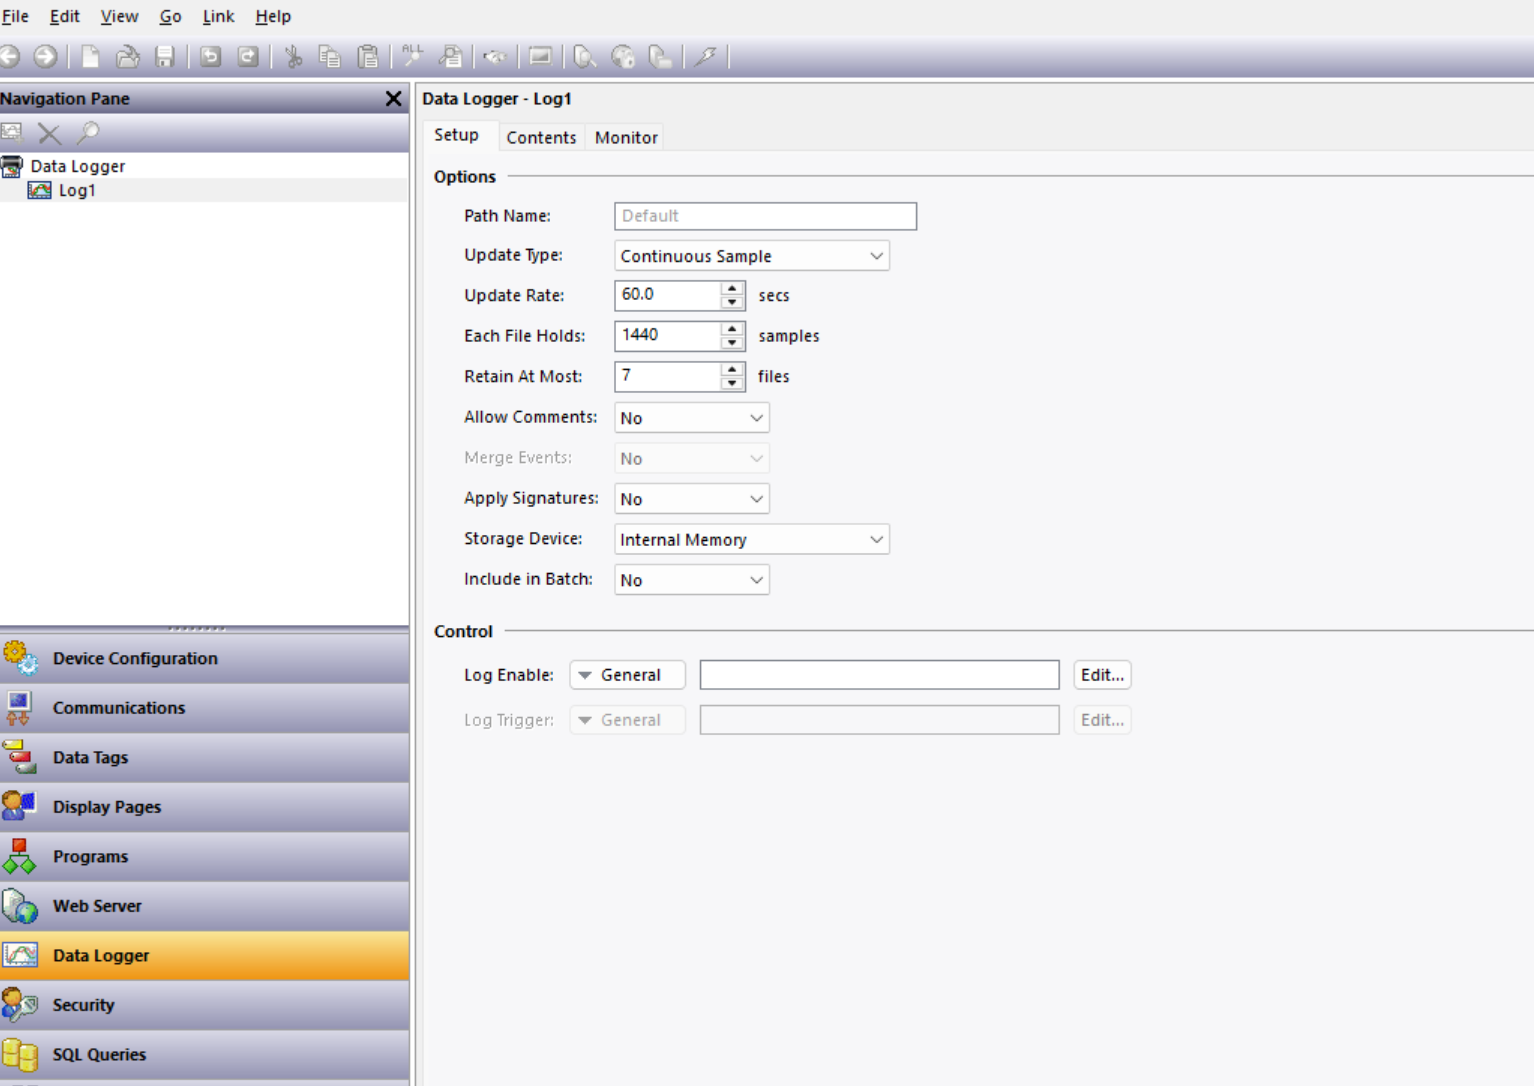Screen dimensions: 1534x1086
Task: Switch to the Contents tab
Action: [x=540, y=138]
